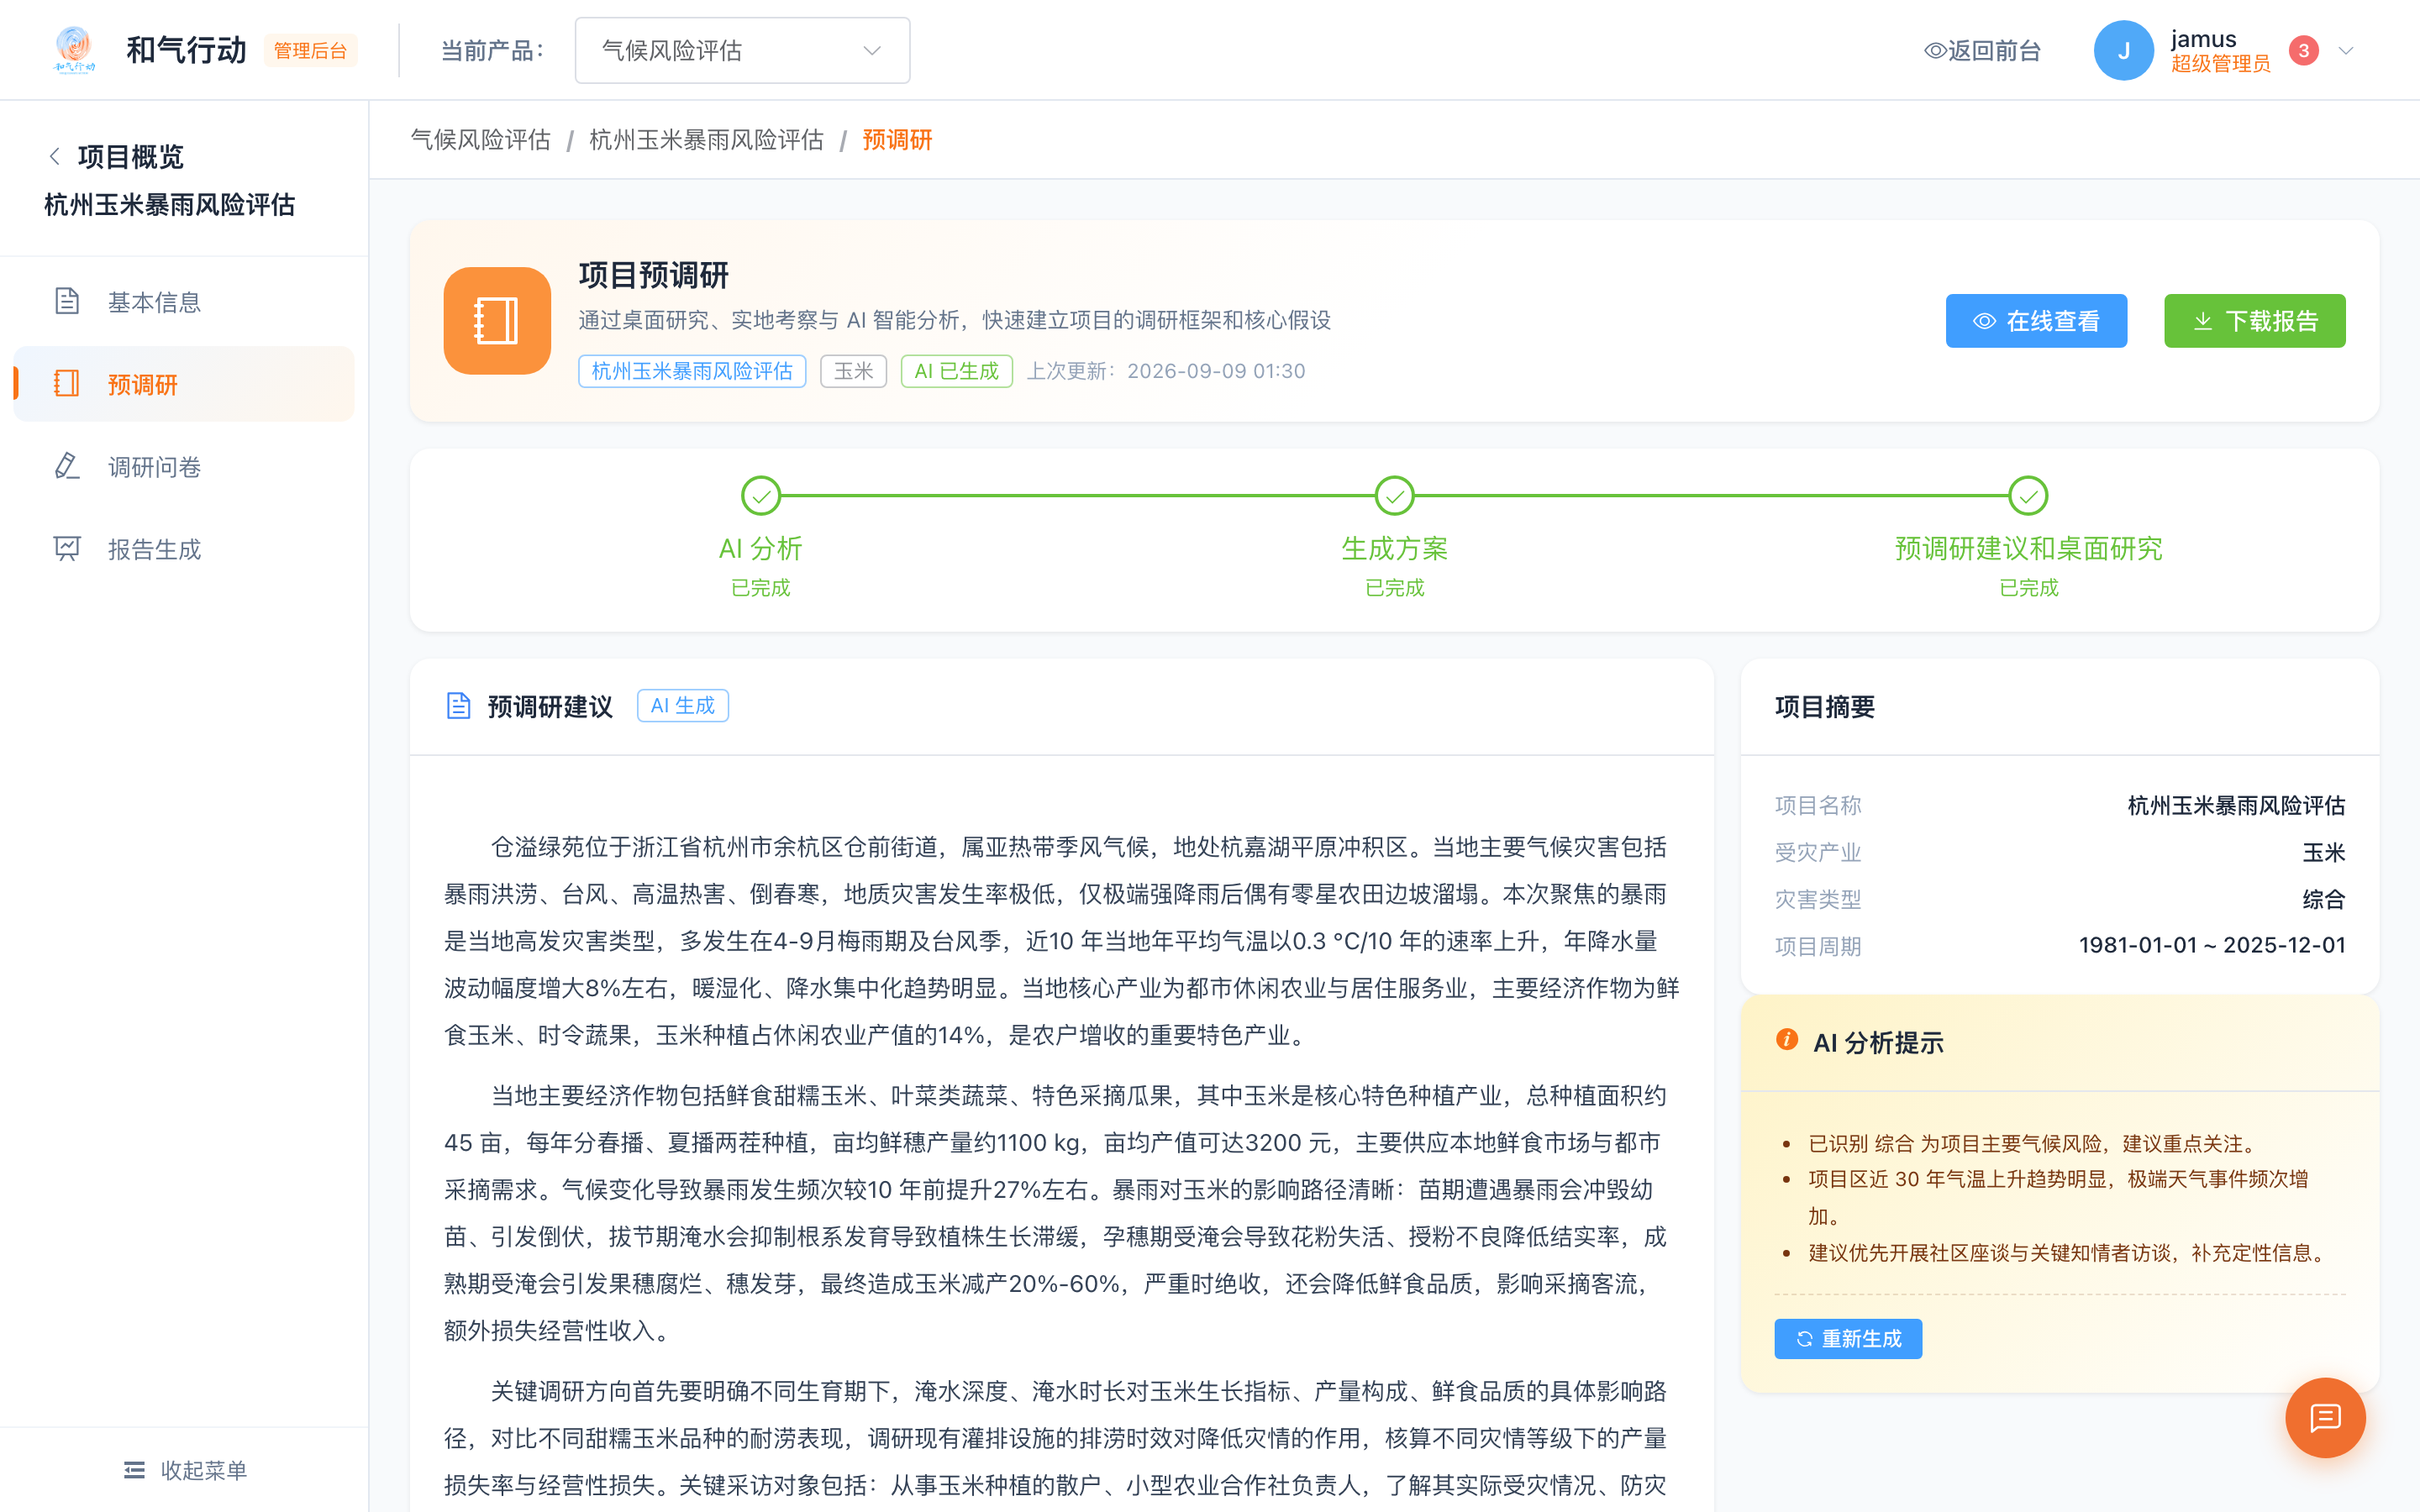This screenshot has height=1512, width=2420.
Task: Click the 预调研建议 document icon
Action: (x=458, y=706)
